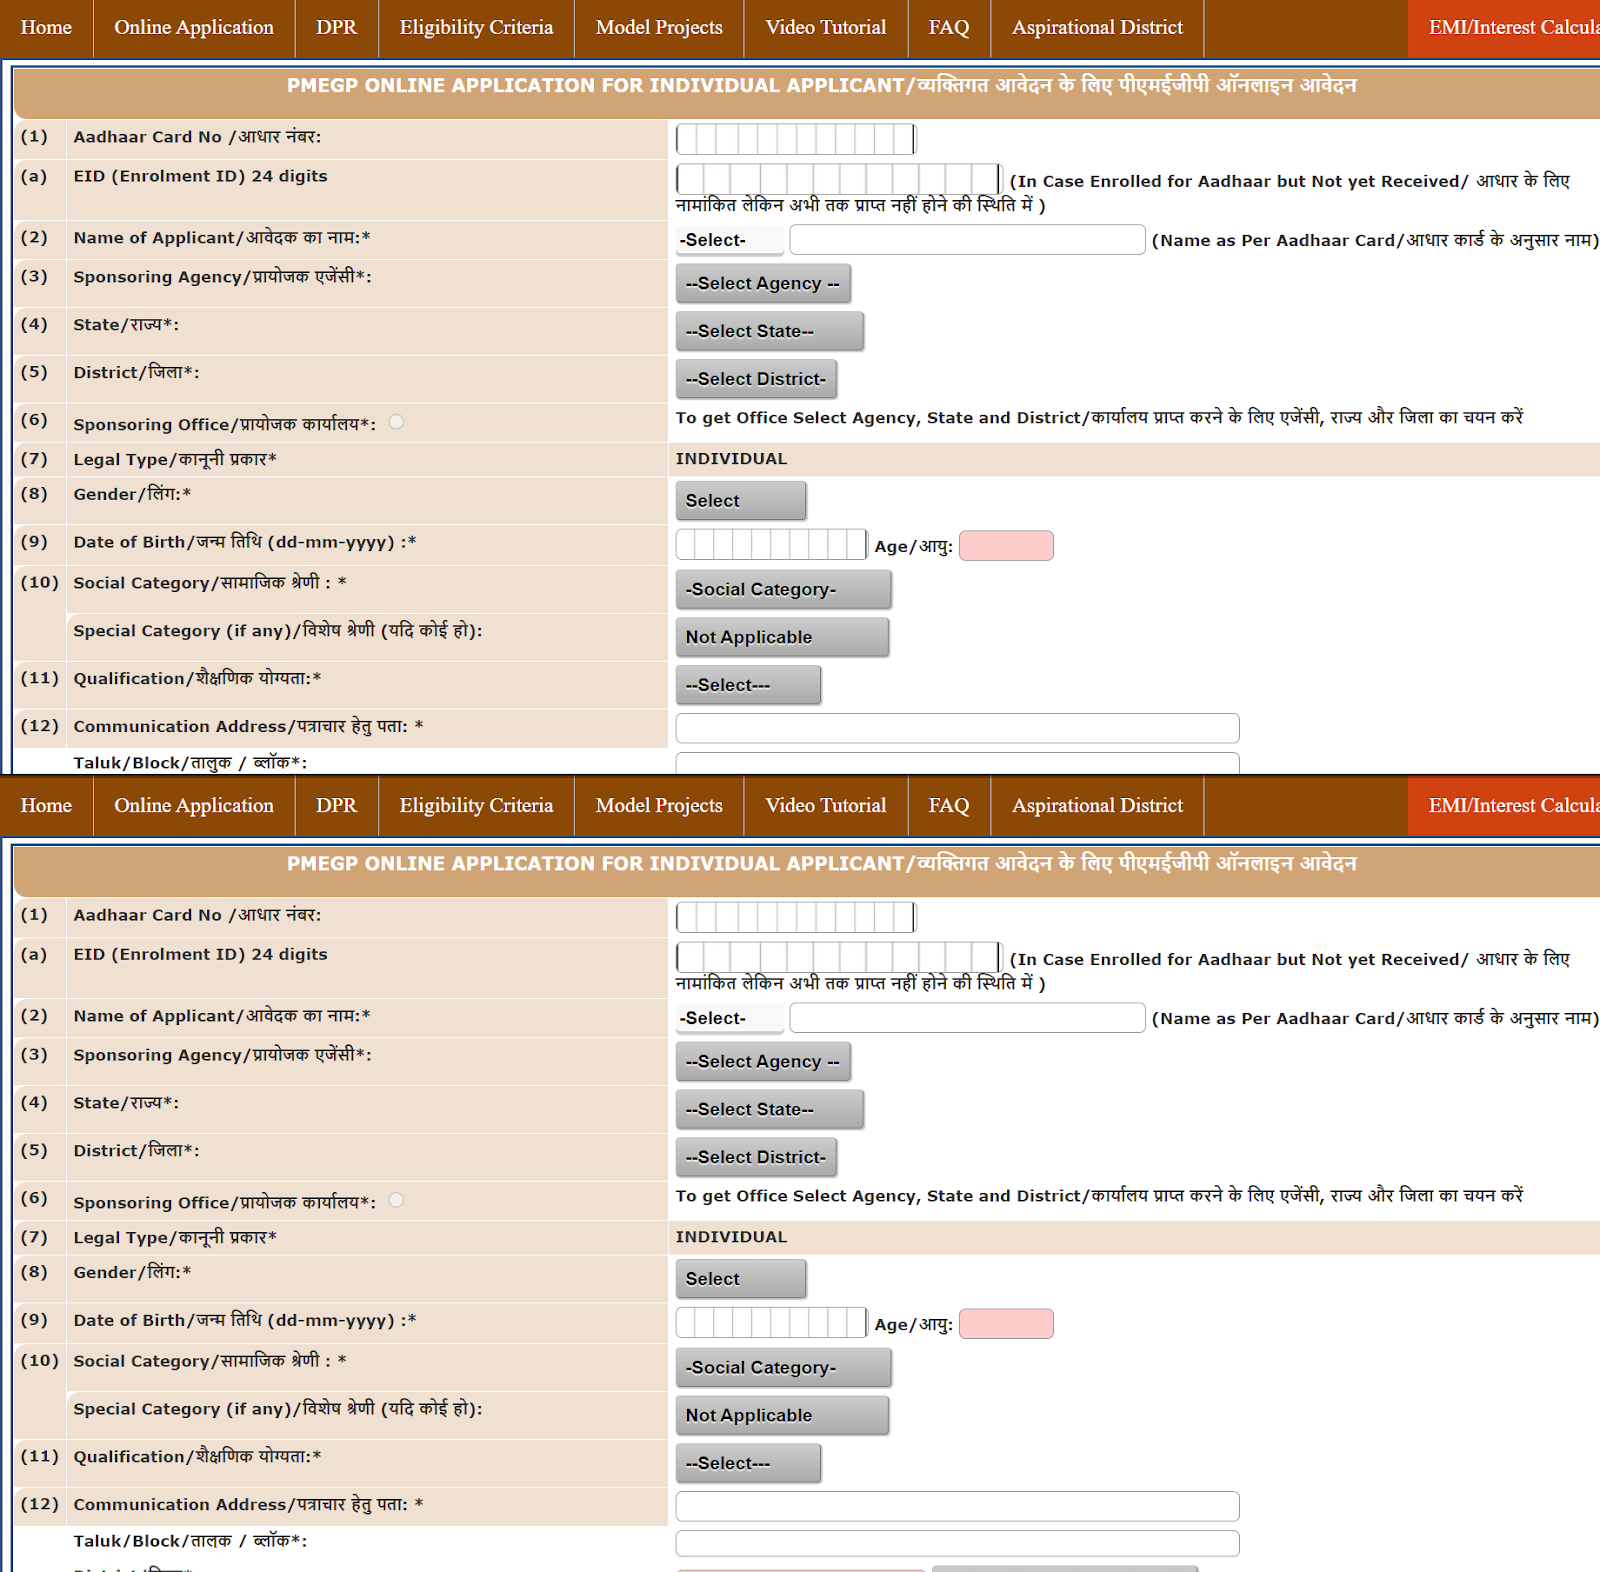Click the EID Enrolment ID field in upper form
The height and width of the screenshot is (1572, 1600).
(x=838, y=179)
